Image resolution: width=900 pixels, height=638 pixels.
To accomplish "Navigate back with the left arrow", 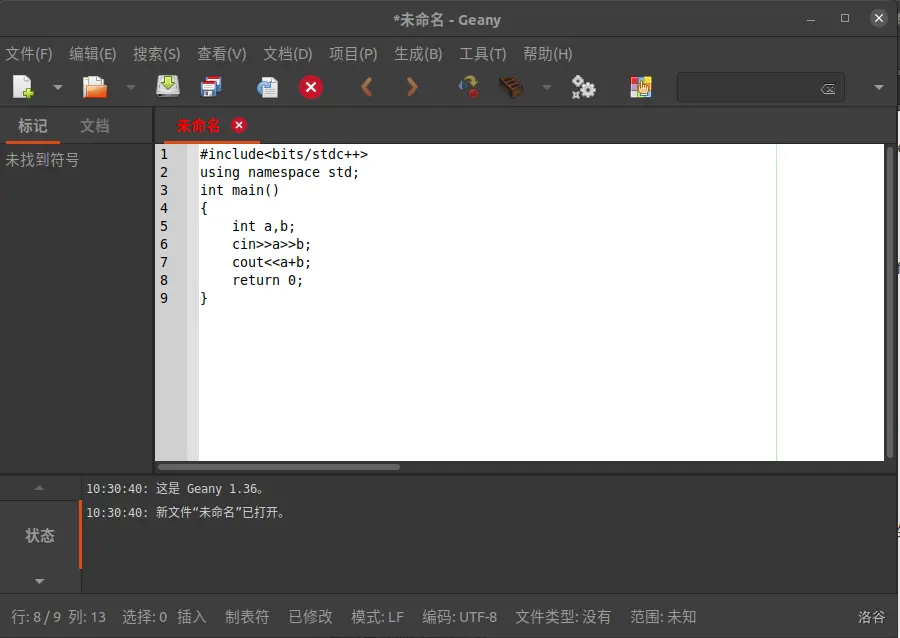I will (x=366, y=88).
